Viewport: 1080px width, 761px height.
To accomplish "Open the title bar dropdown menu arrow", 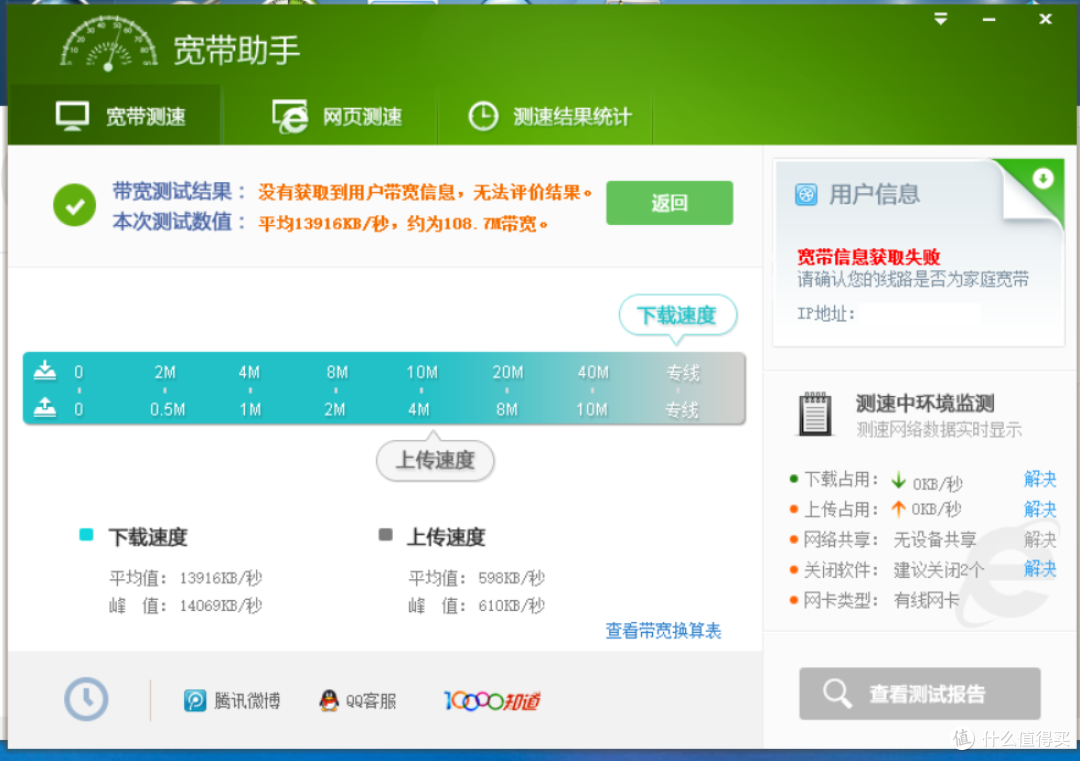I will 940,19.
